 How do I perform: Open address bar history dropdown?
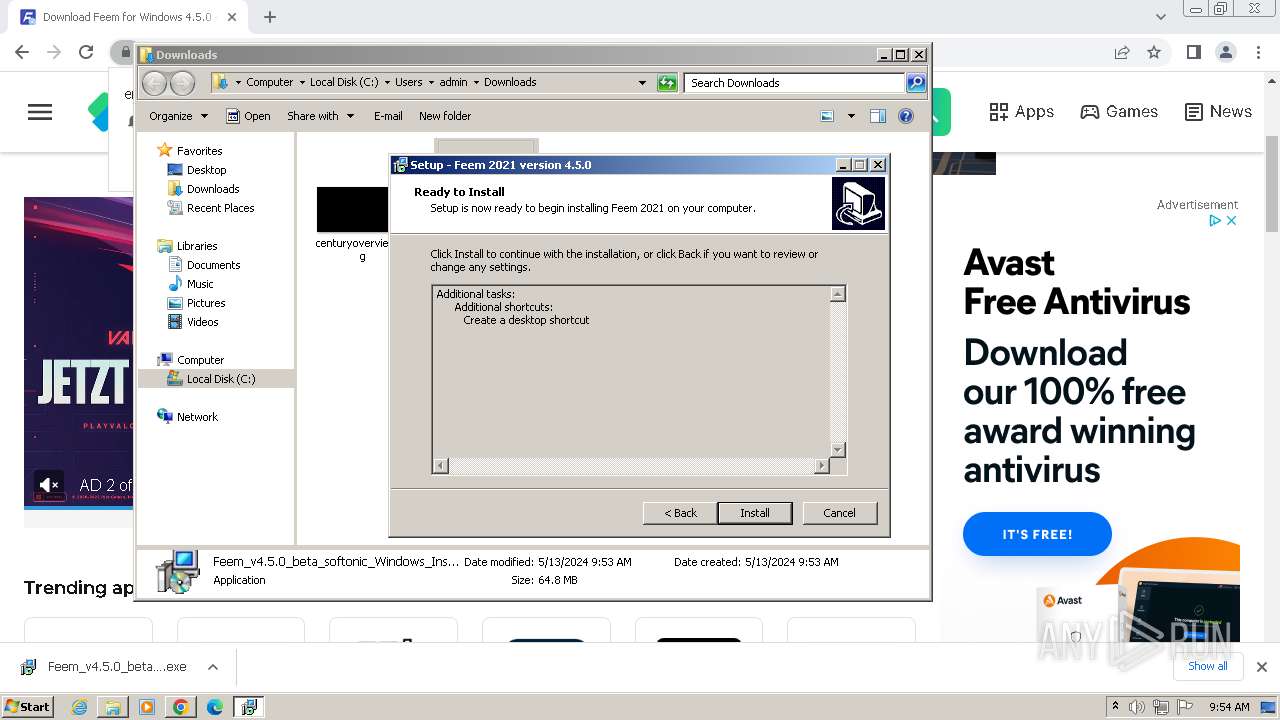point(642,83)
